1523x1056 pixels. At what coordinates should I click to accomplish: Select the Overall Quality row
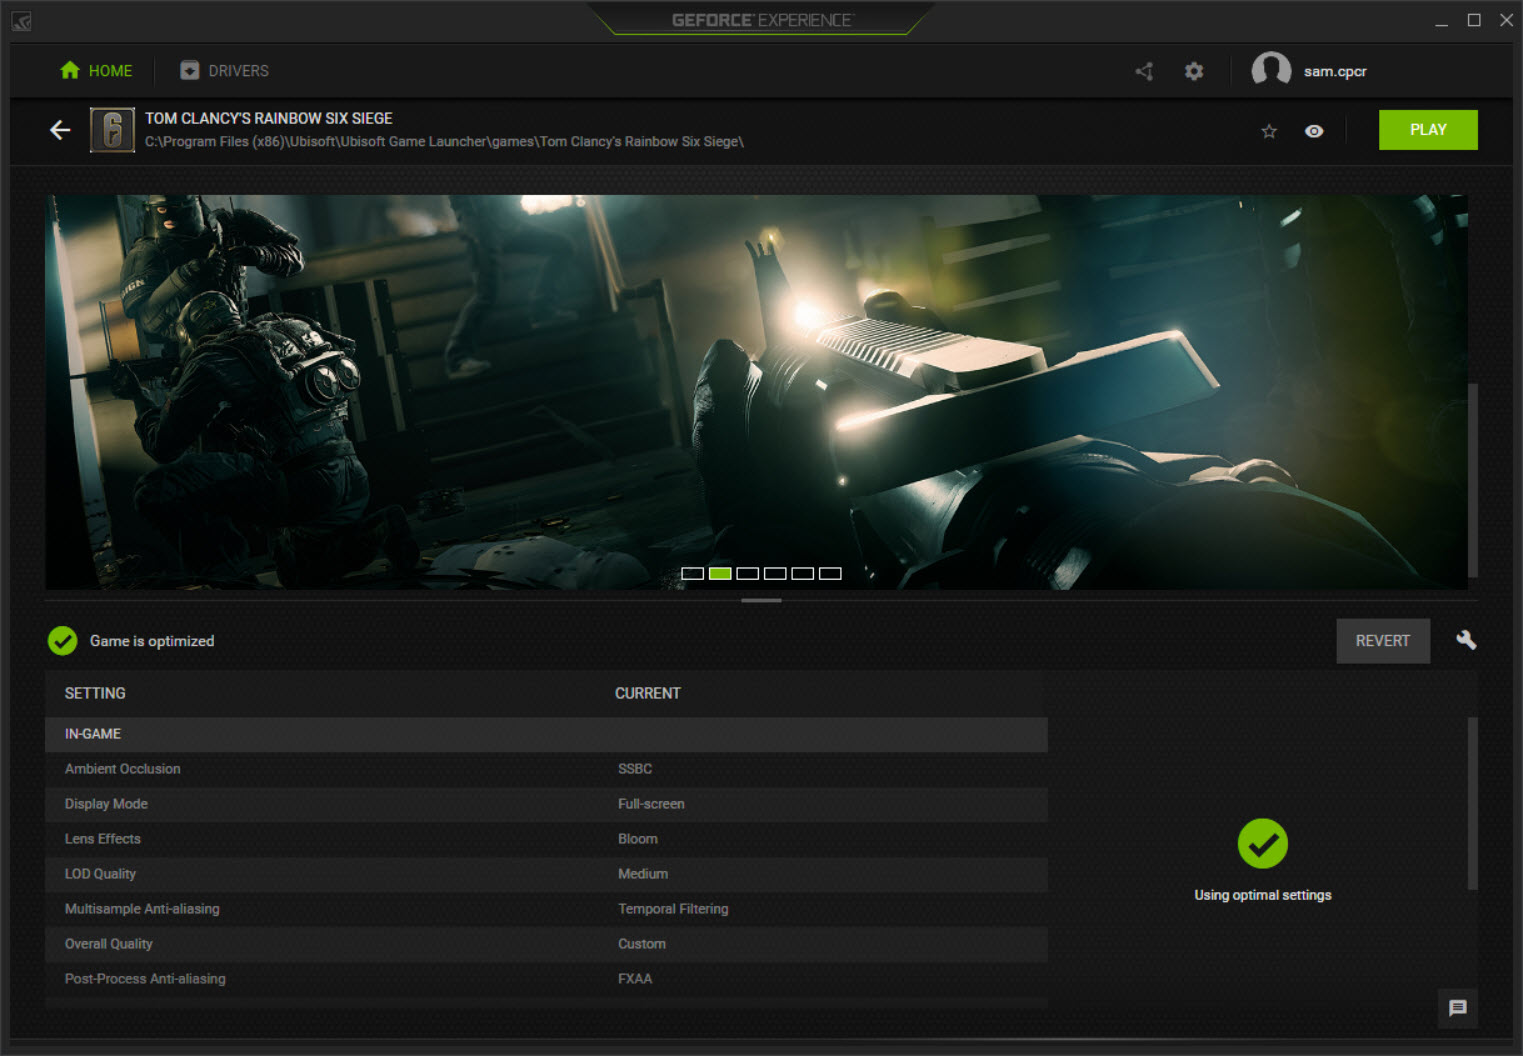click(x=546, y=944)
